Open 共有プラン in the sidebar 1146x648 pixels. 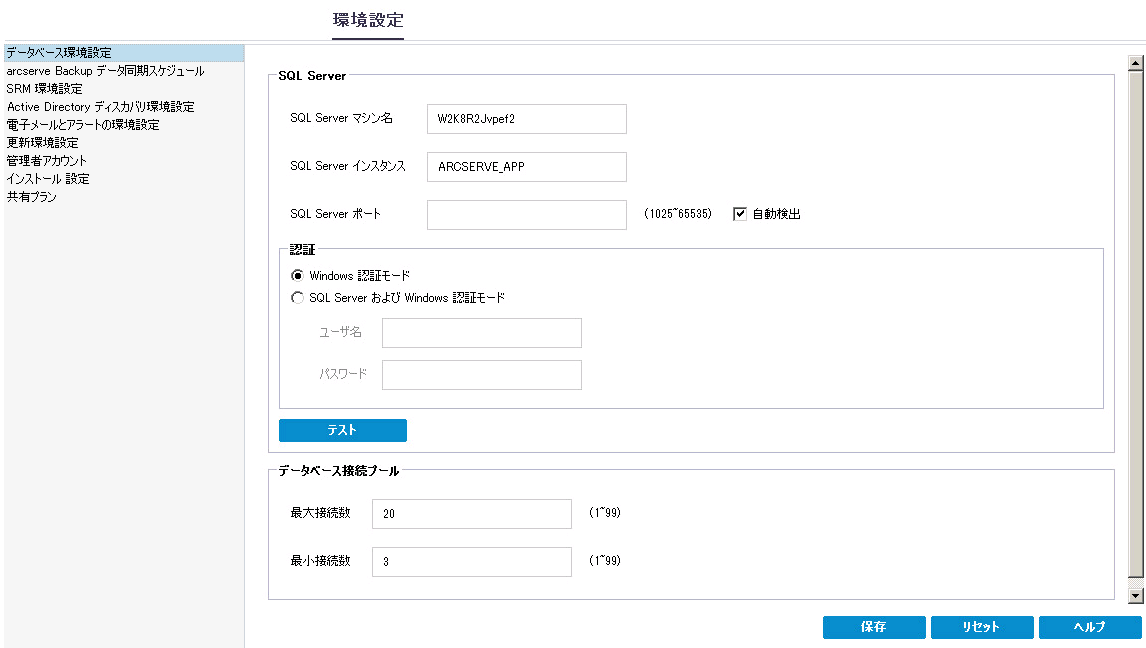32,197
